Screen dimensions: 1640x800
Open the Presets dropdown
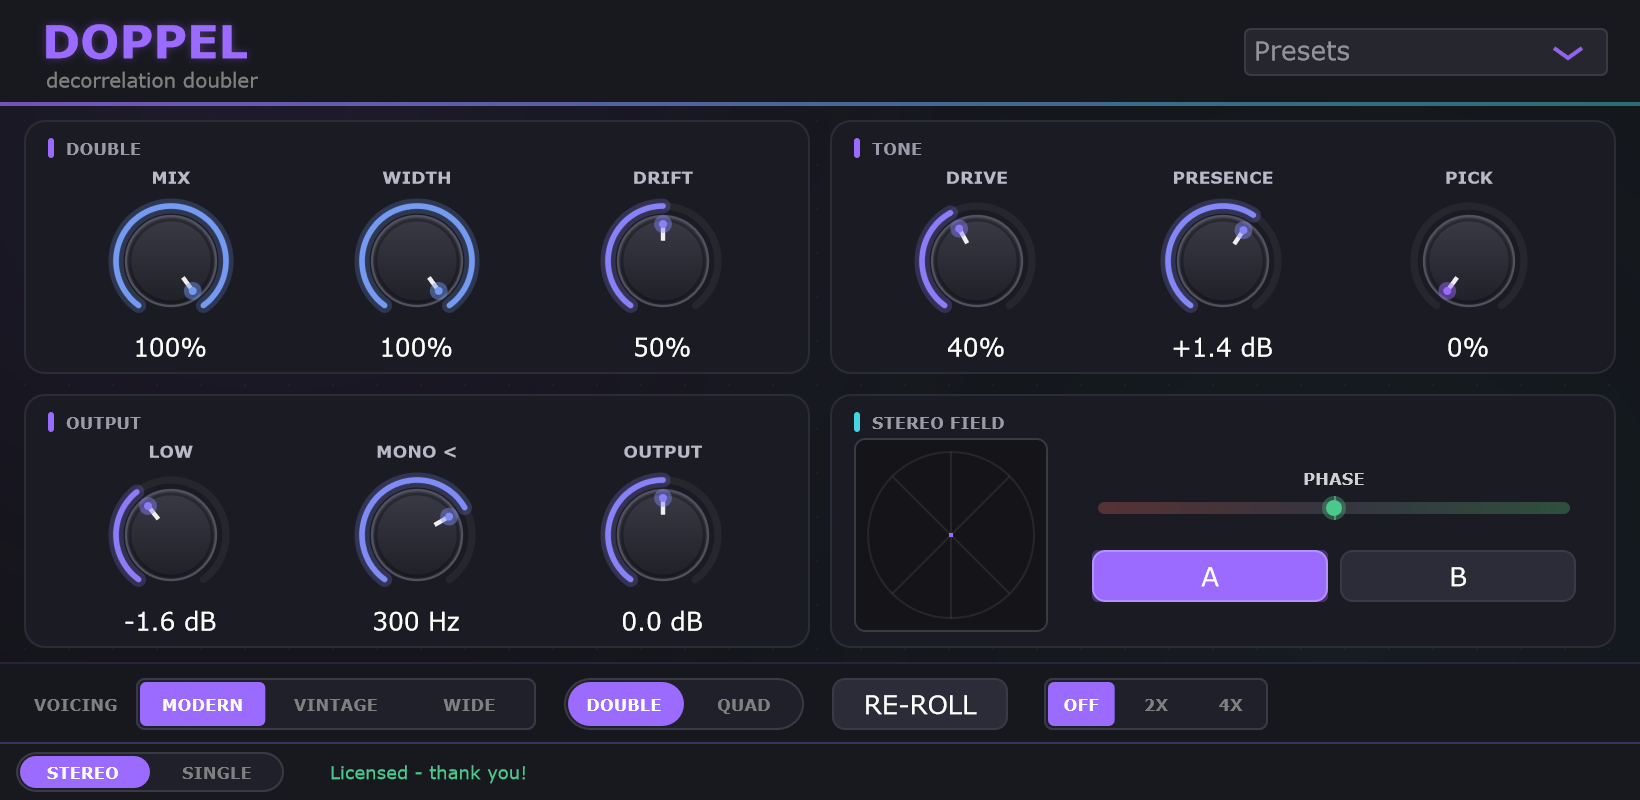pos(1425,52)
